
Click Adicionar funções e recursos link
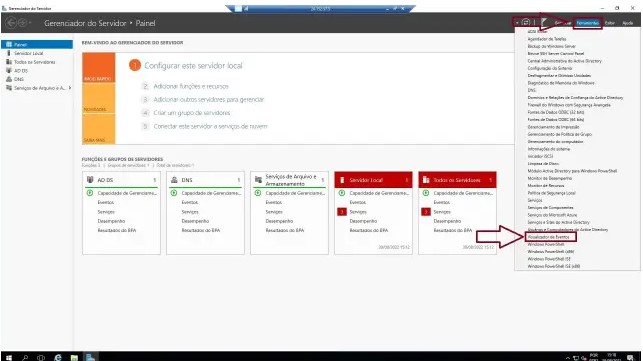pyautogui.click(x=191, y=86)
